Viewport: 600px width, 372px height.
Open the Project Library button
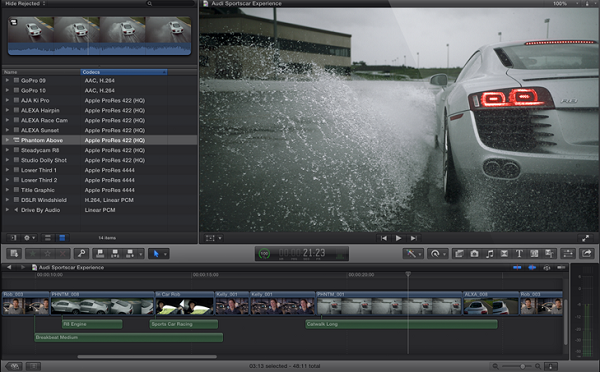(14, 366)
